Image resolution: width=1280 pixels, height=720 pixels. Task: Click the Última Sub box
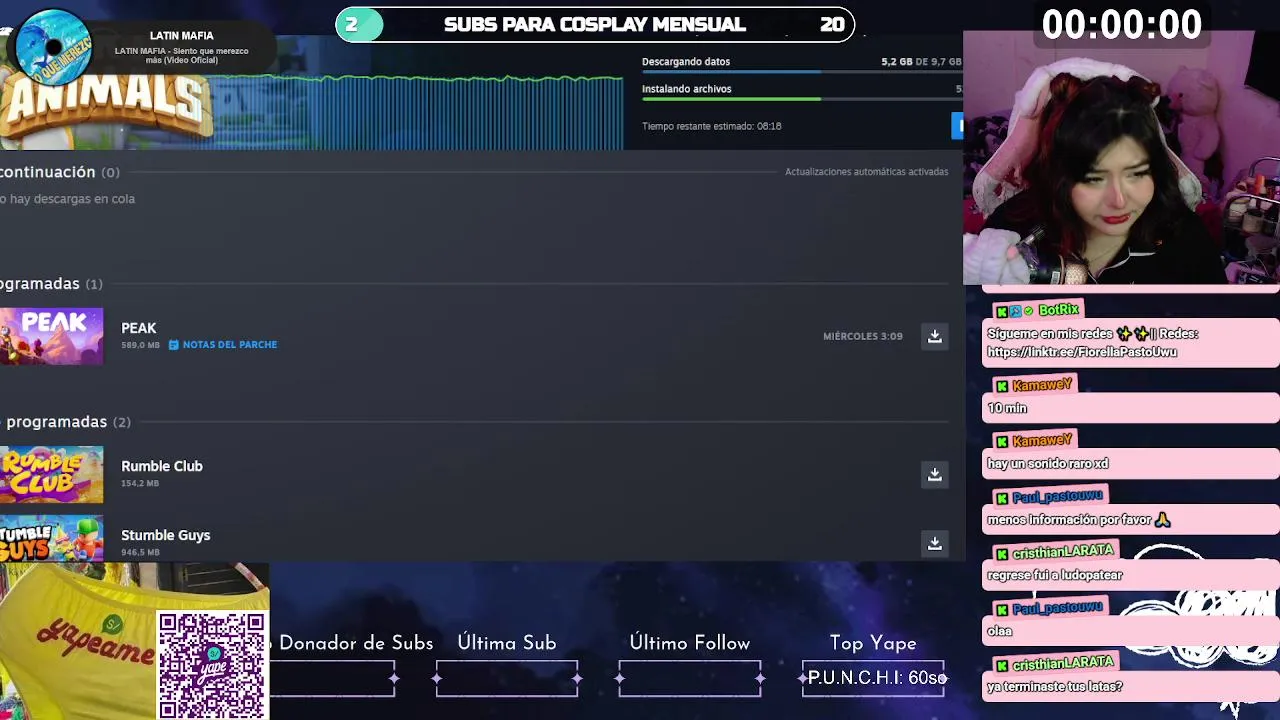(507, 678)
